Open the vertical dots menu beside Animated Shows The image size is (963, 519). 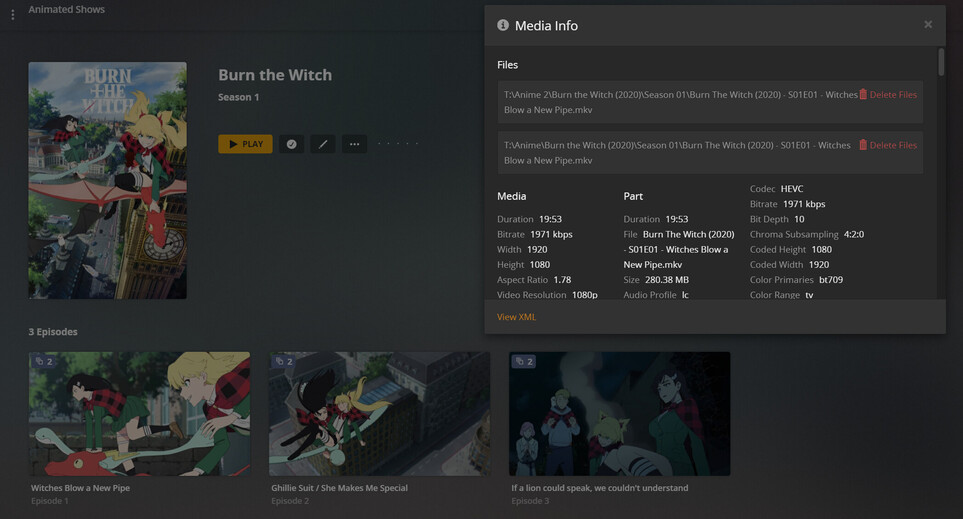click(12, 14)
